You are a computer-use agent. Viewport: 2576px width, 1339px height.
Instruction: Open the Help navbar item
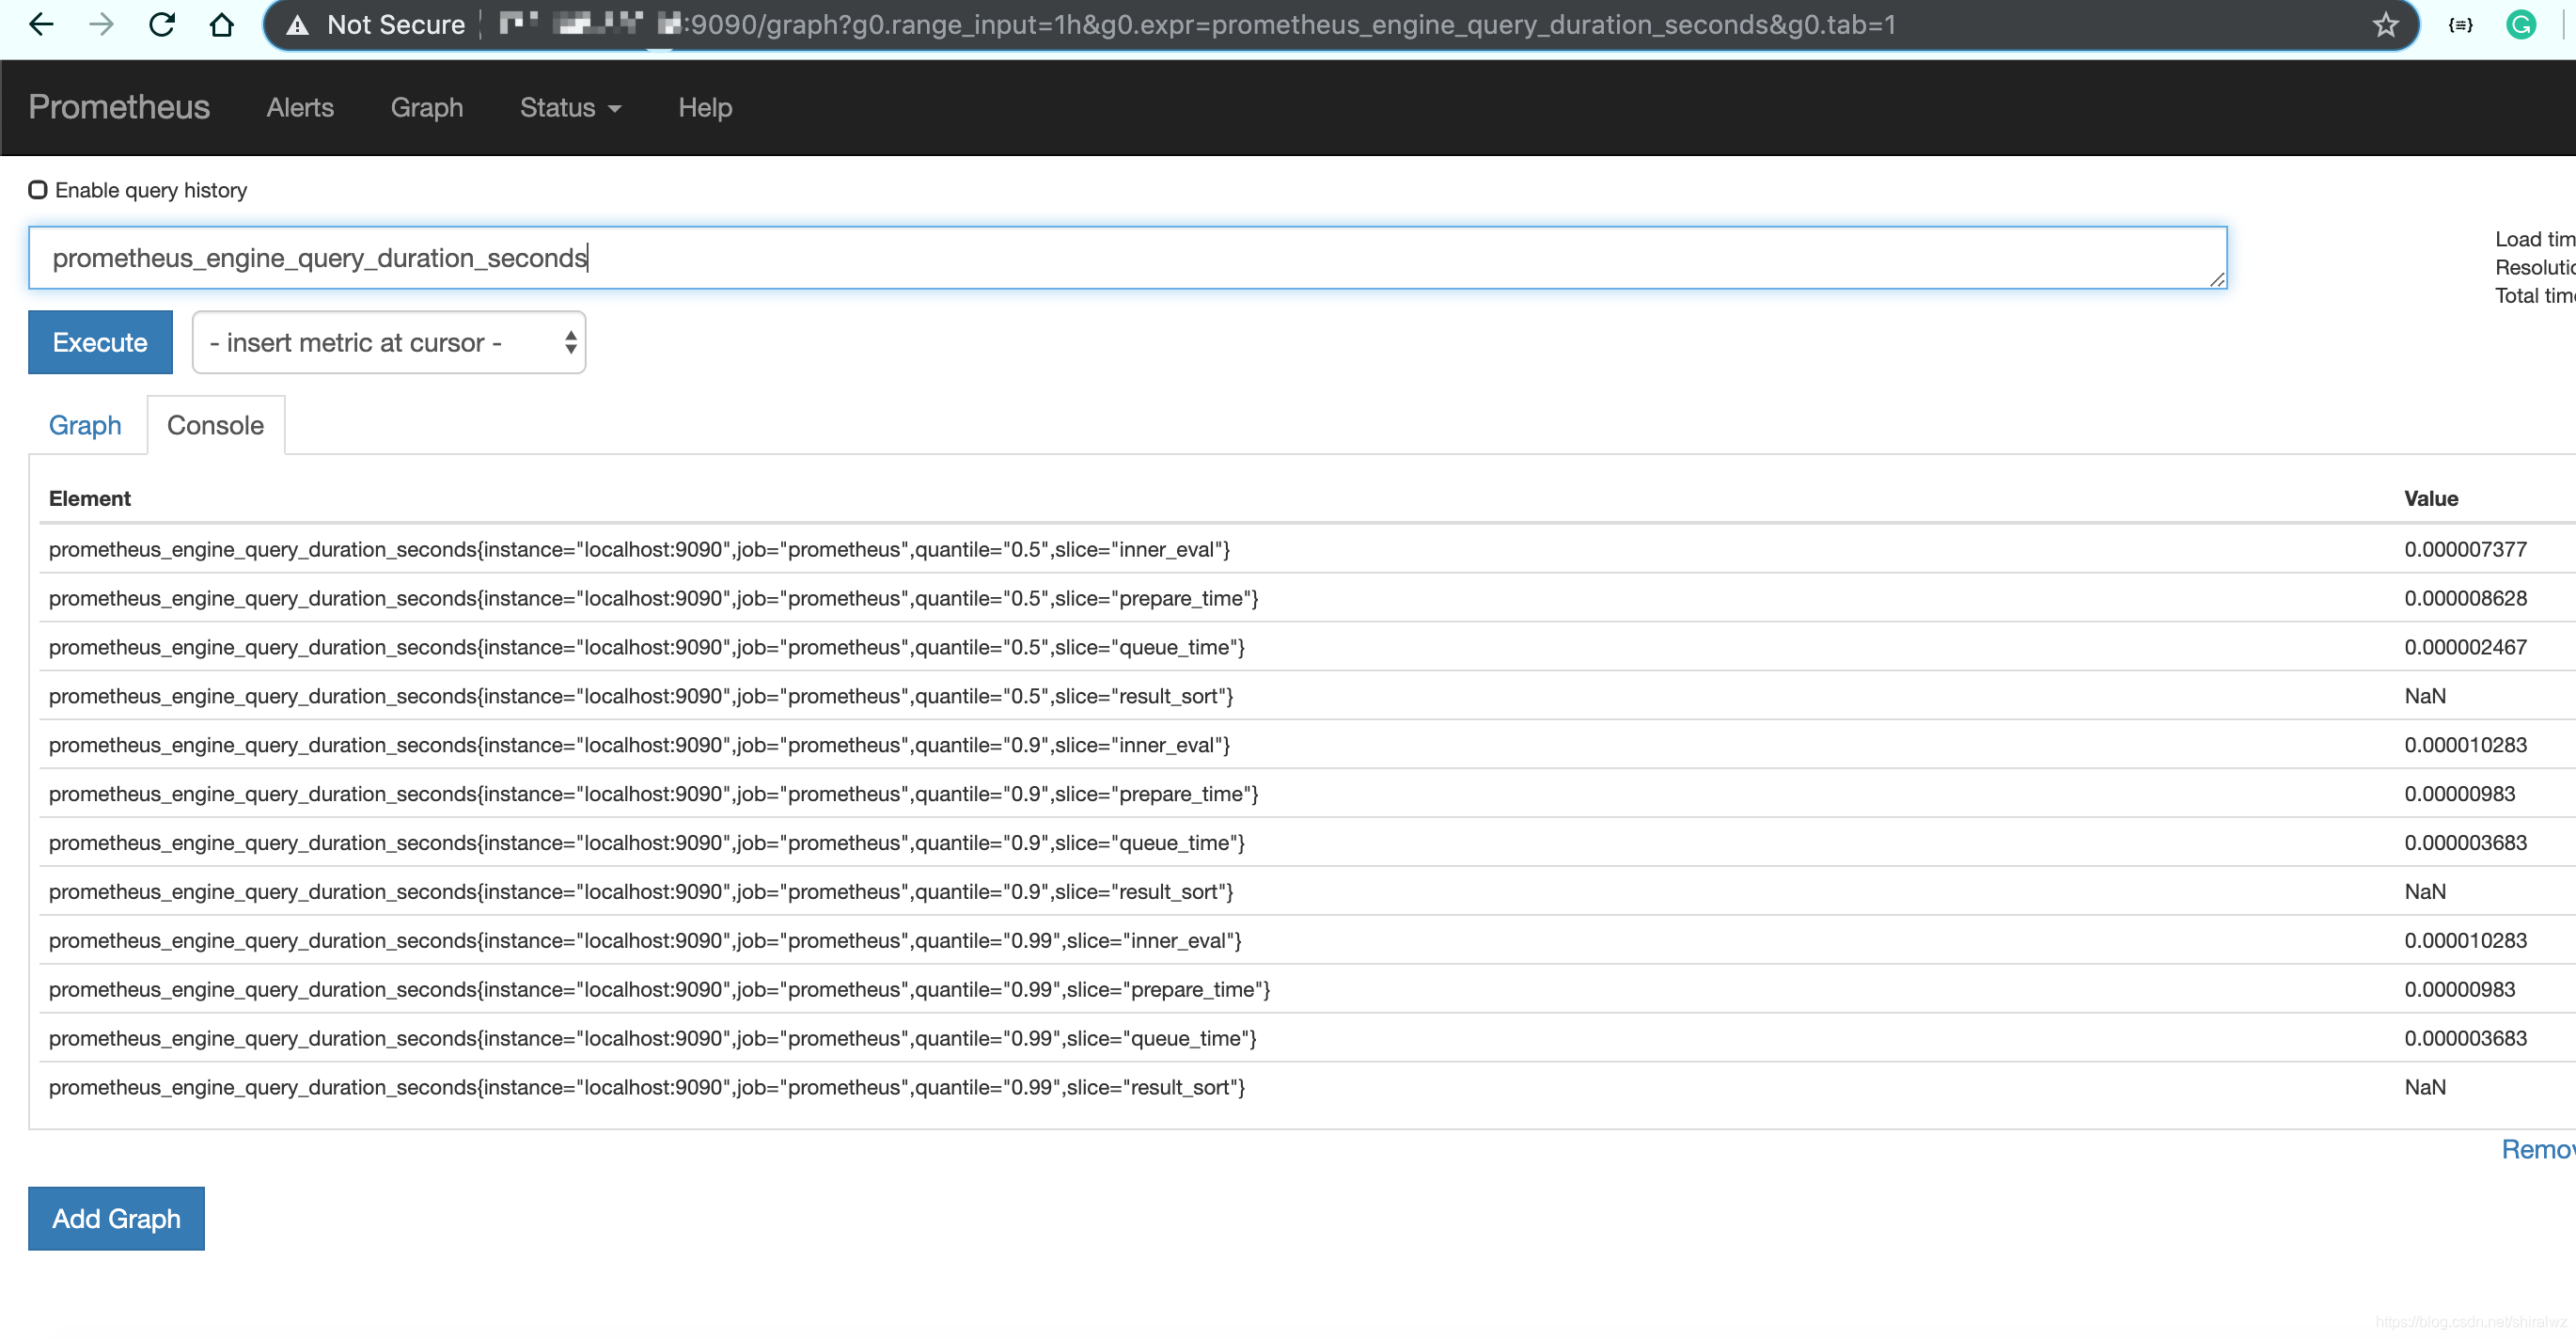pyautogui.click(x=705, y=107)
